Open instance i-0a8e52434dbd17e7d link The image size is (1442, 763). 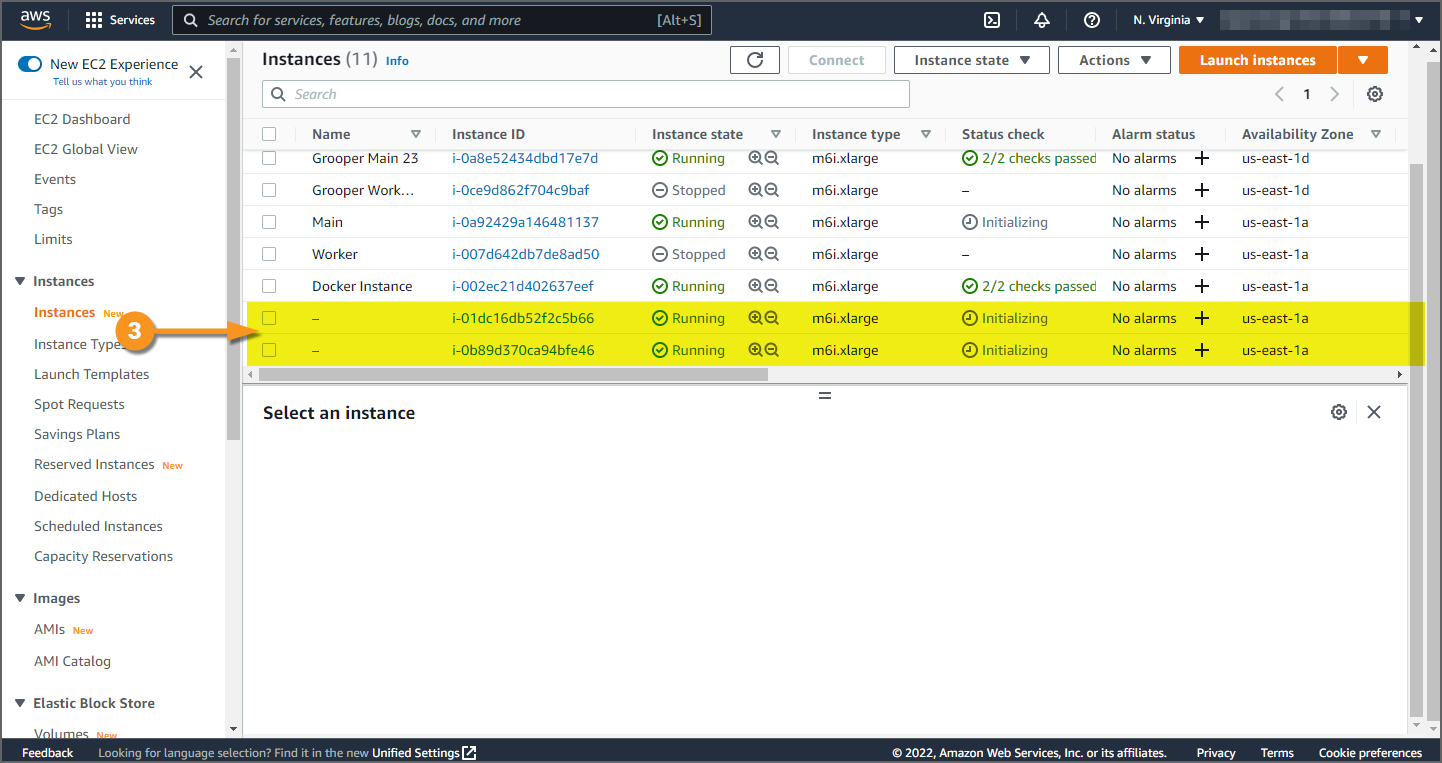click(525, 158)
